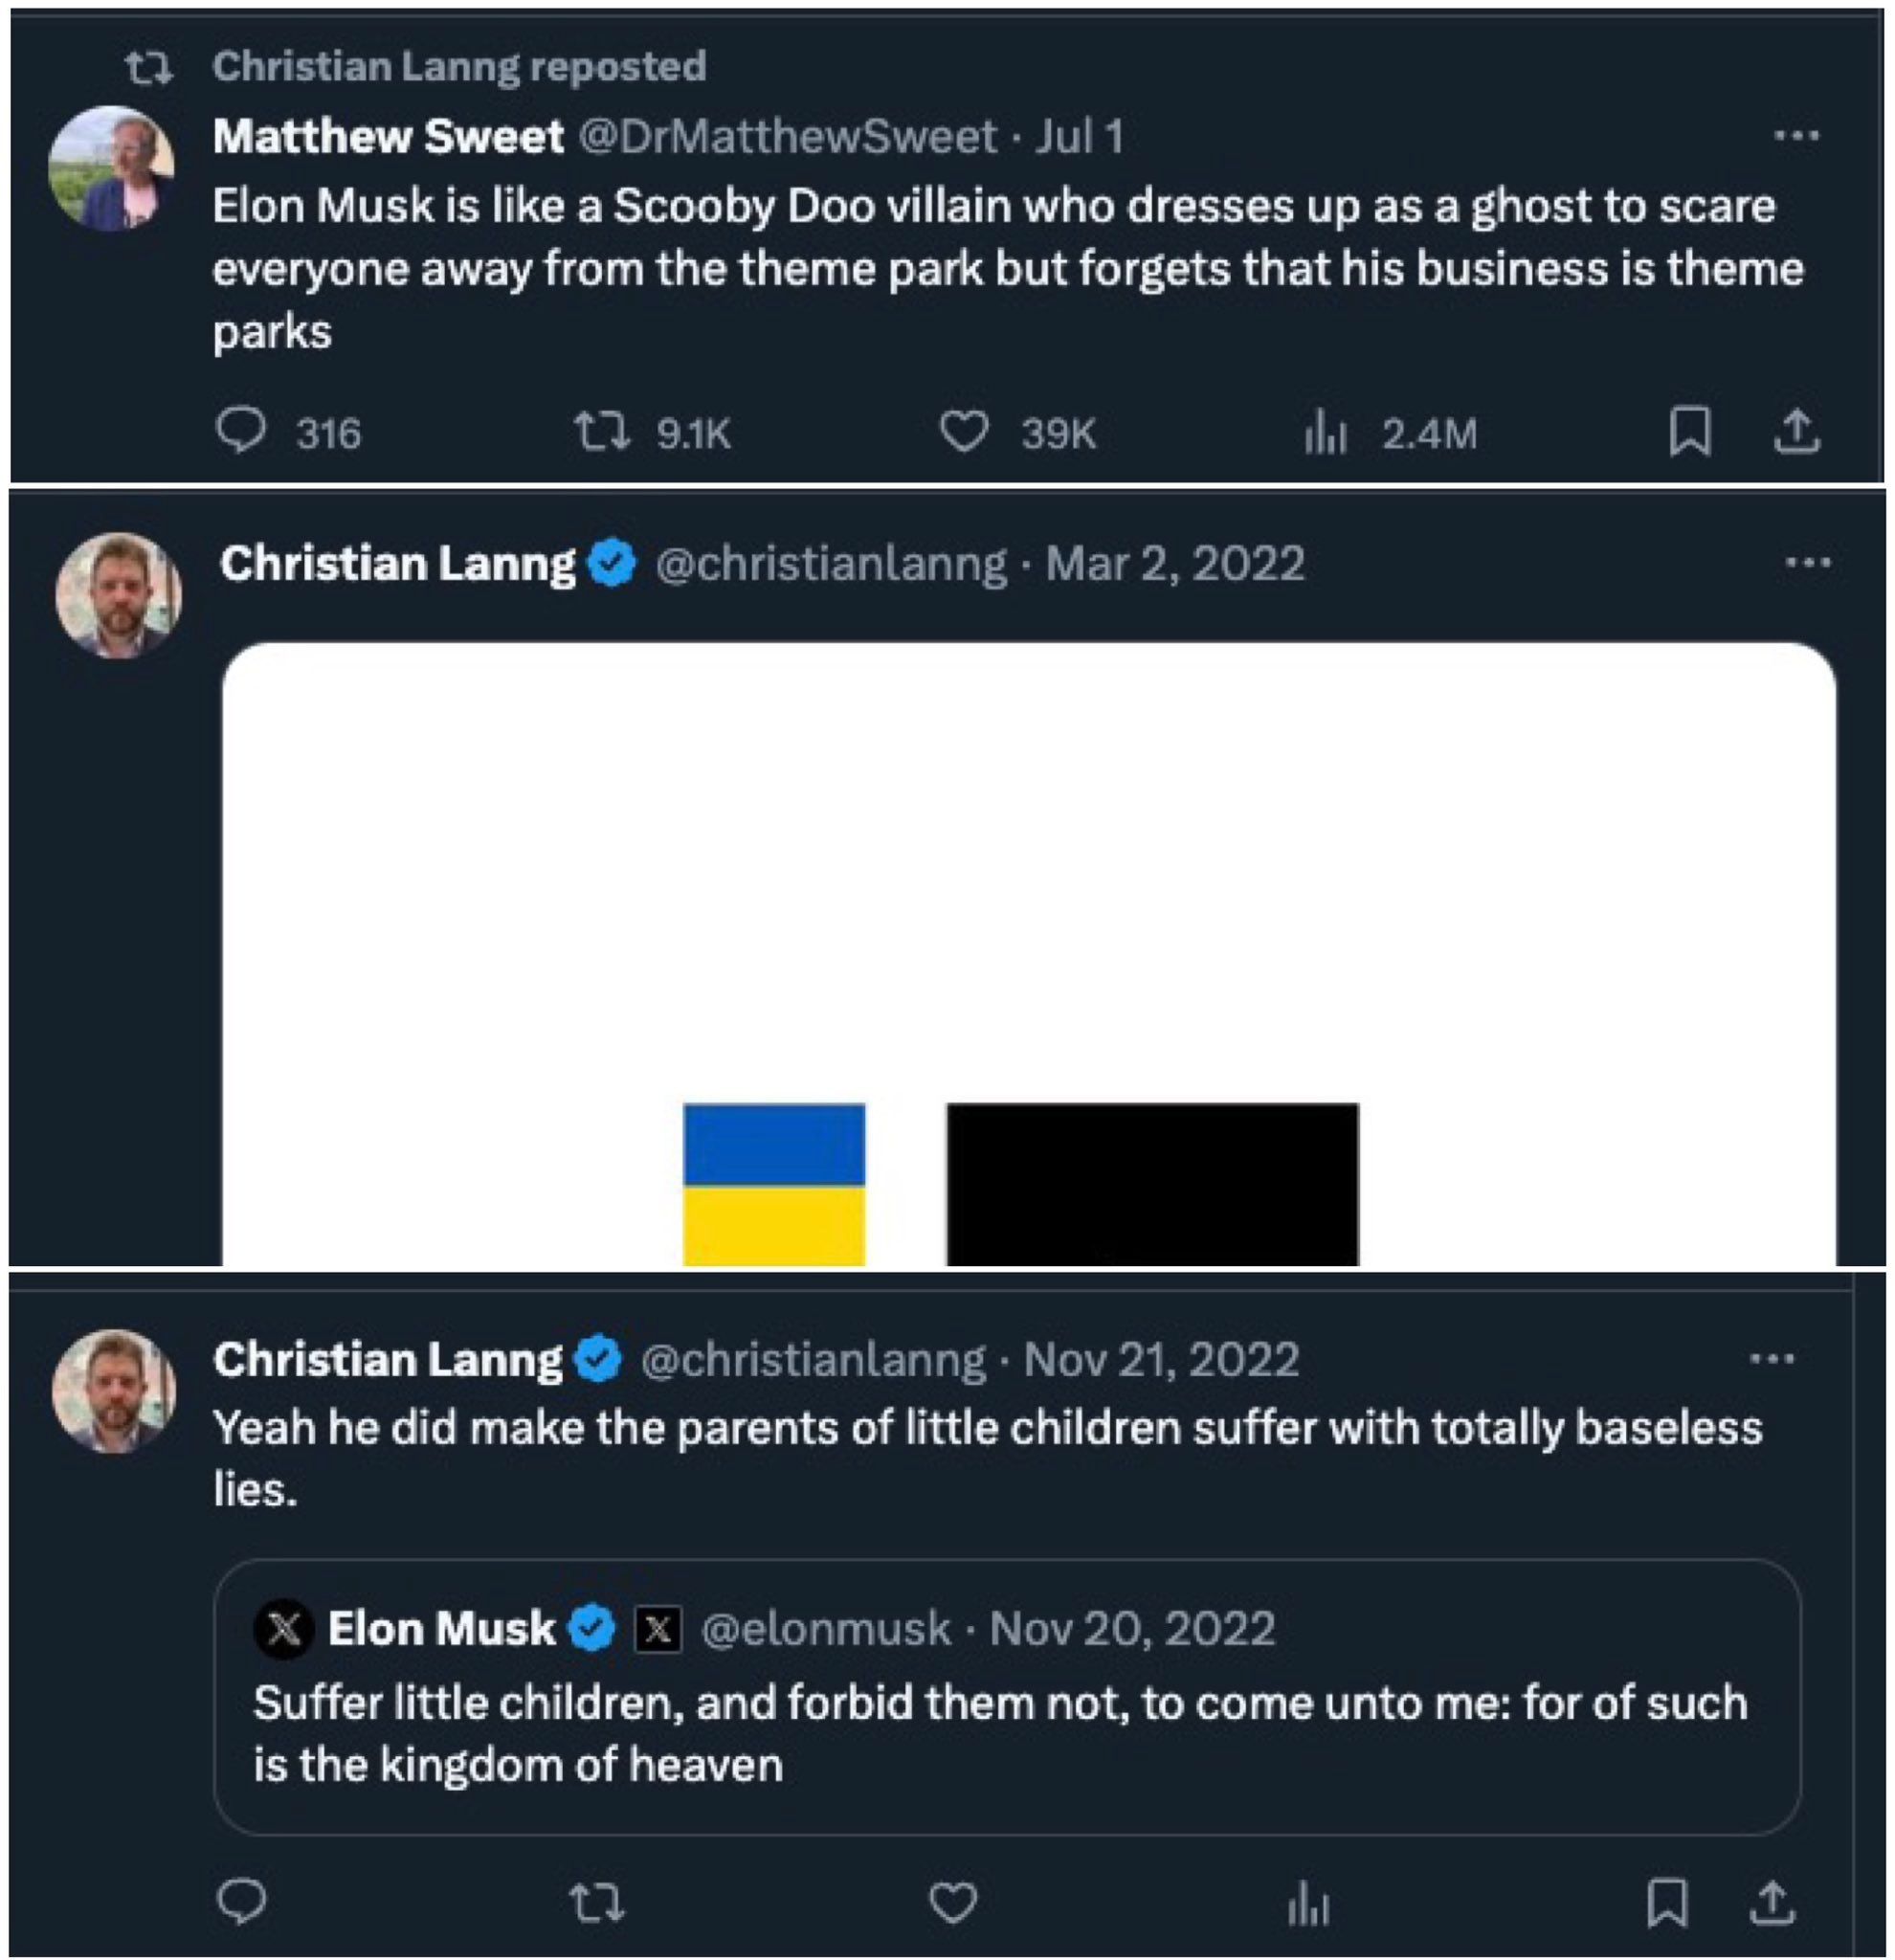Open more options on Mar 2, 2022 tweet
Viewport: 1895px width, 1960px height.
tap(1808, 563)
